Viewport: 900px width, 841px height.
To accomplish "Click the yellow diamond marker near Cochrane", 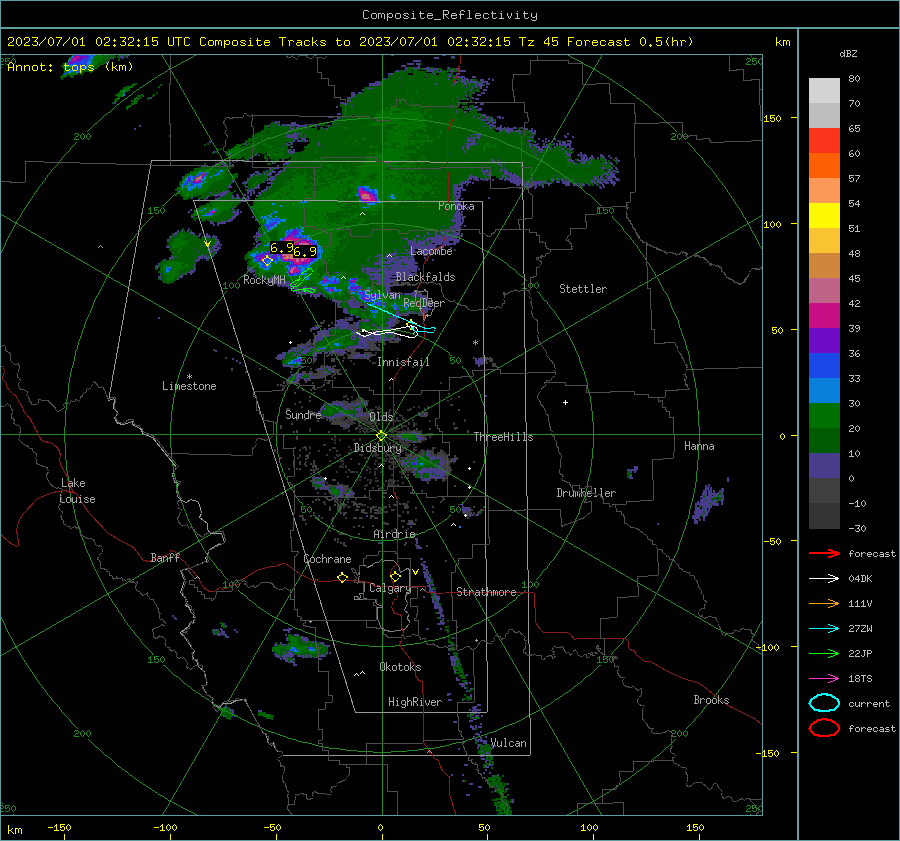I will 342,578.
